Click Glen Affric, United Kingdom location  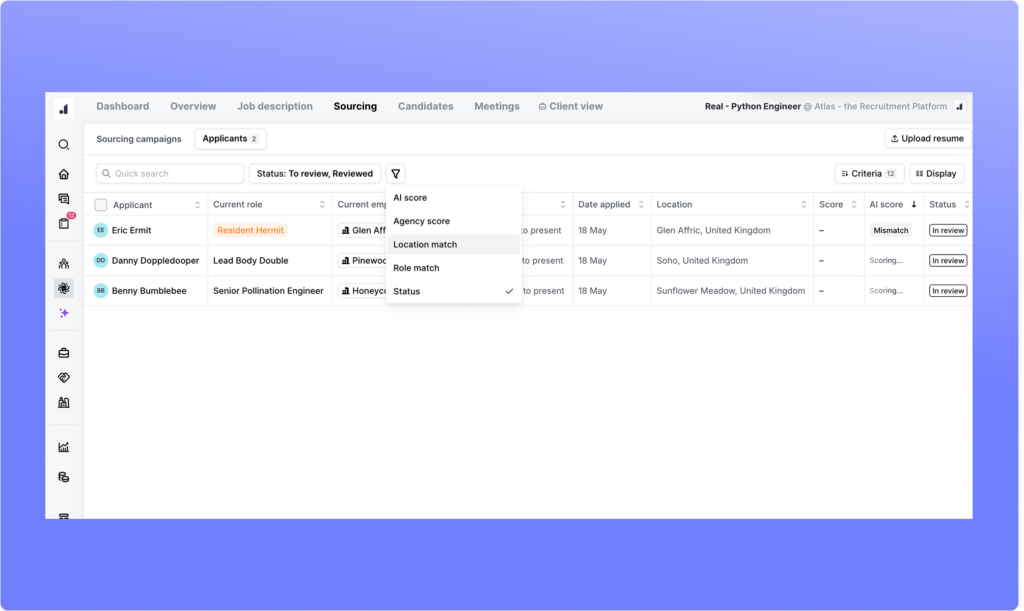tap(713, 230)
